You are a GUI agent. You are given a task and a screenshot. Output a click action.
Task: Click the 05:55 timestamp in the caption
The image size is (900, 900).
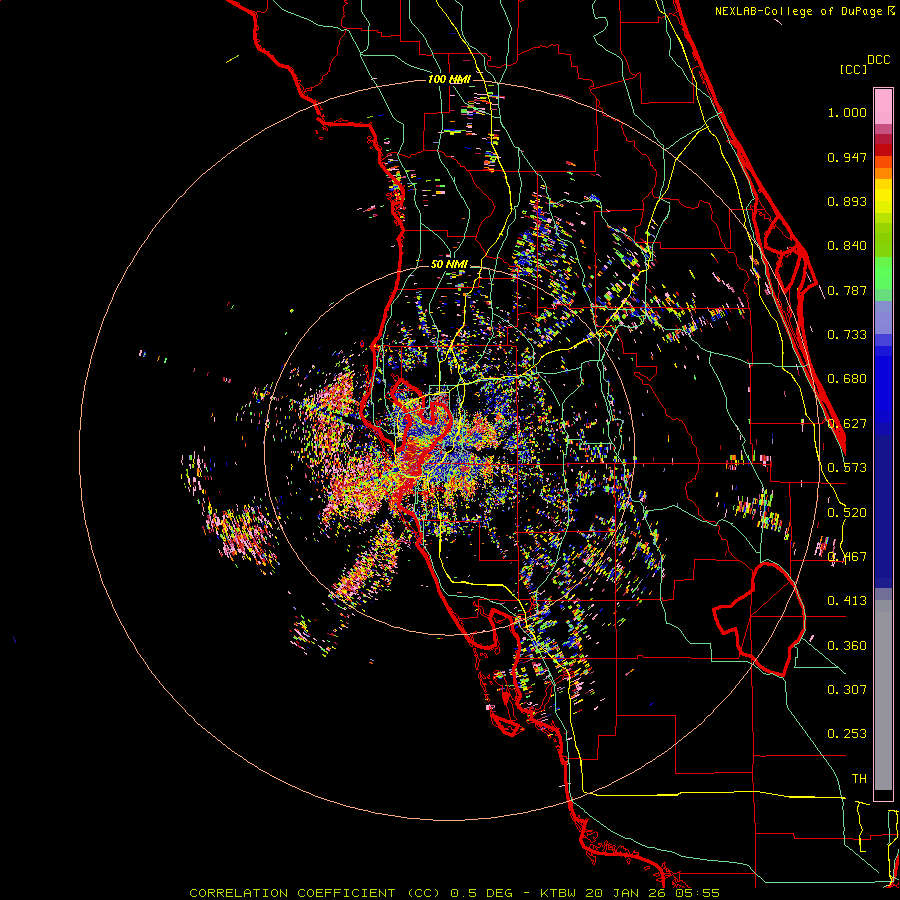[698, 893]
